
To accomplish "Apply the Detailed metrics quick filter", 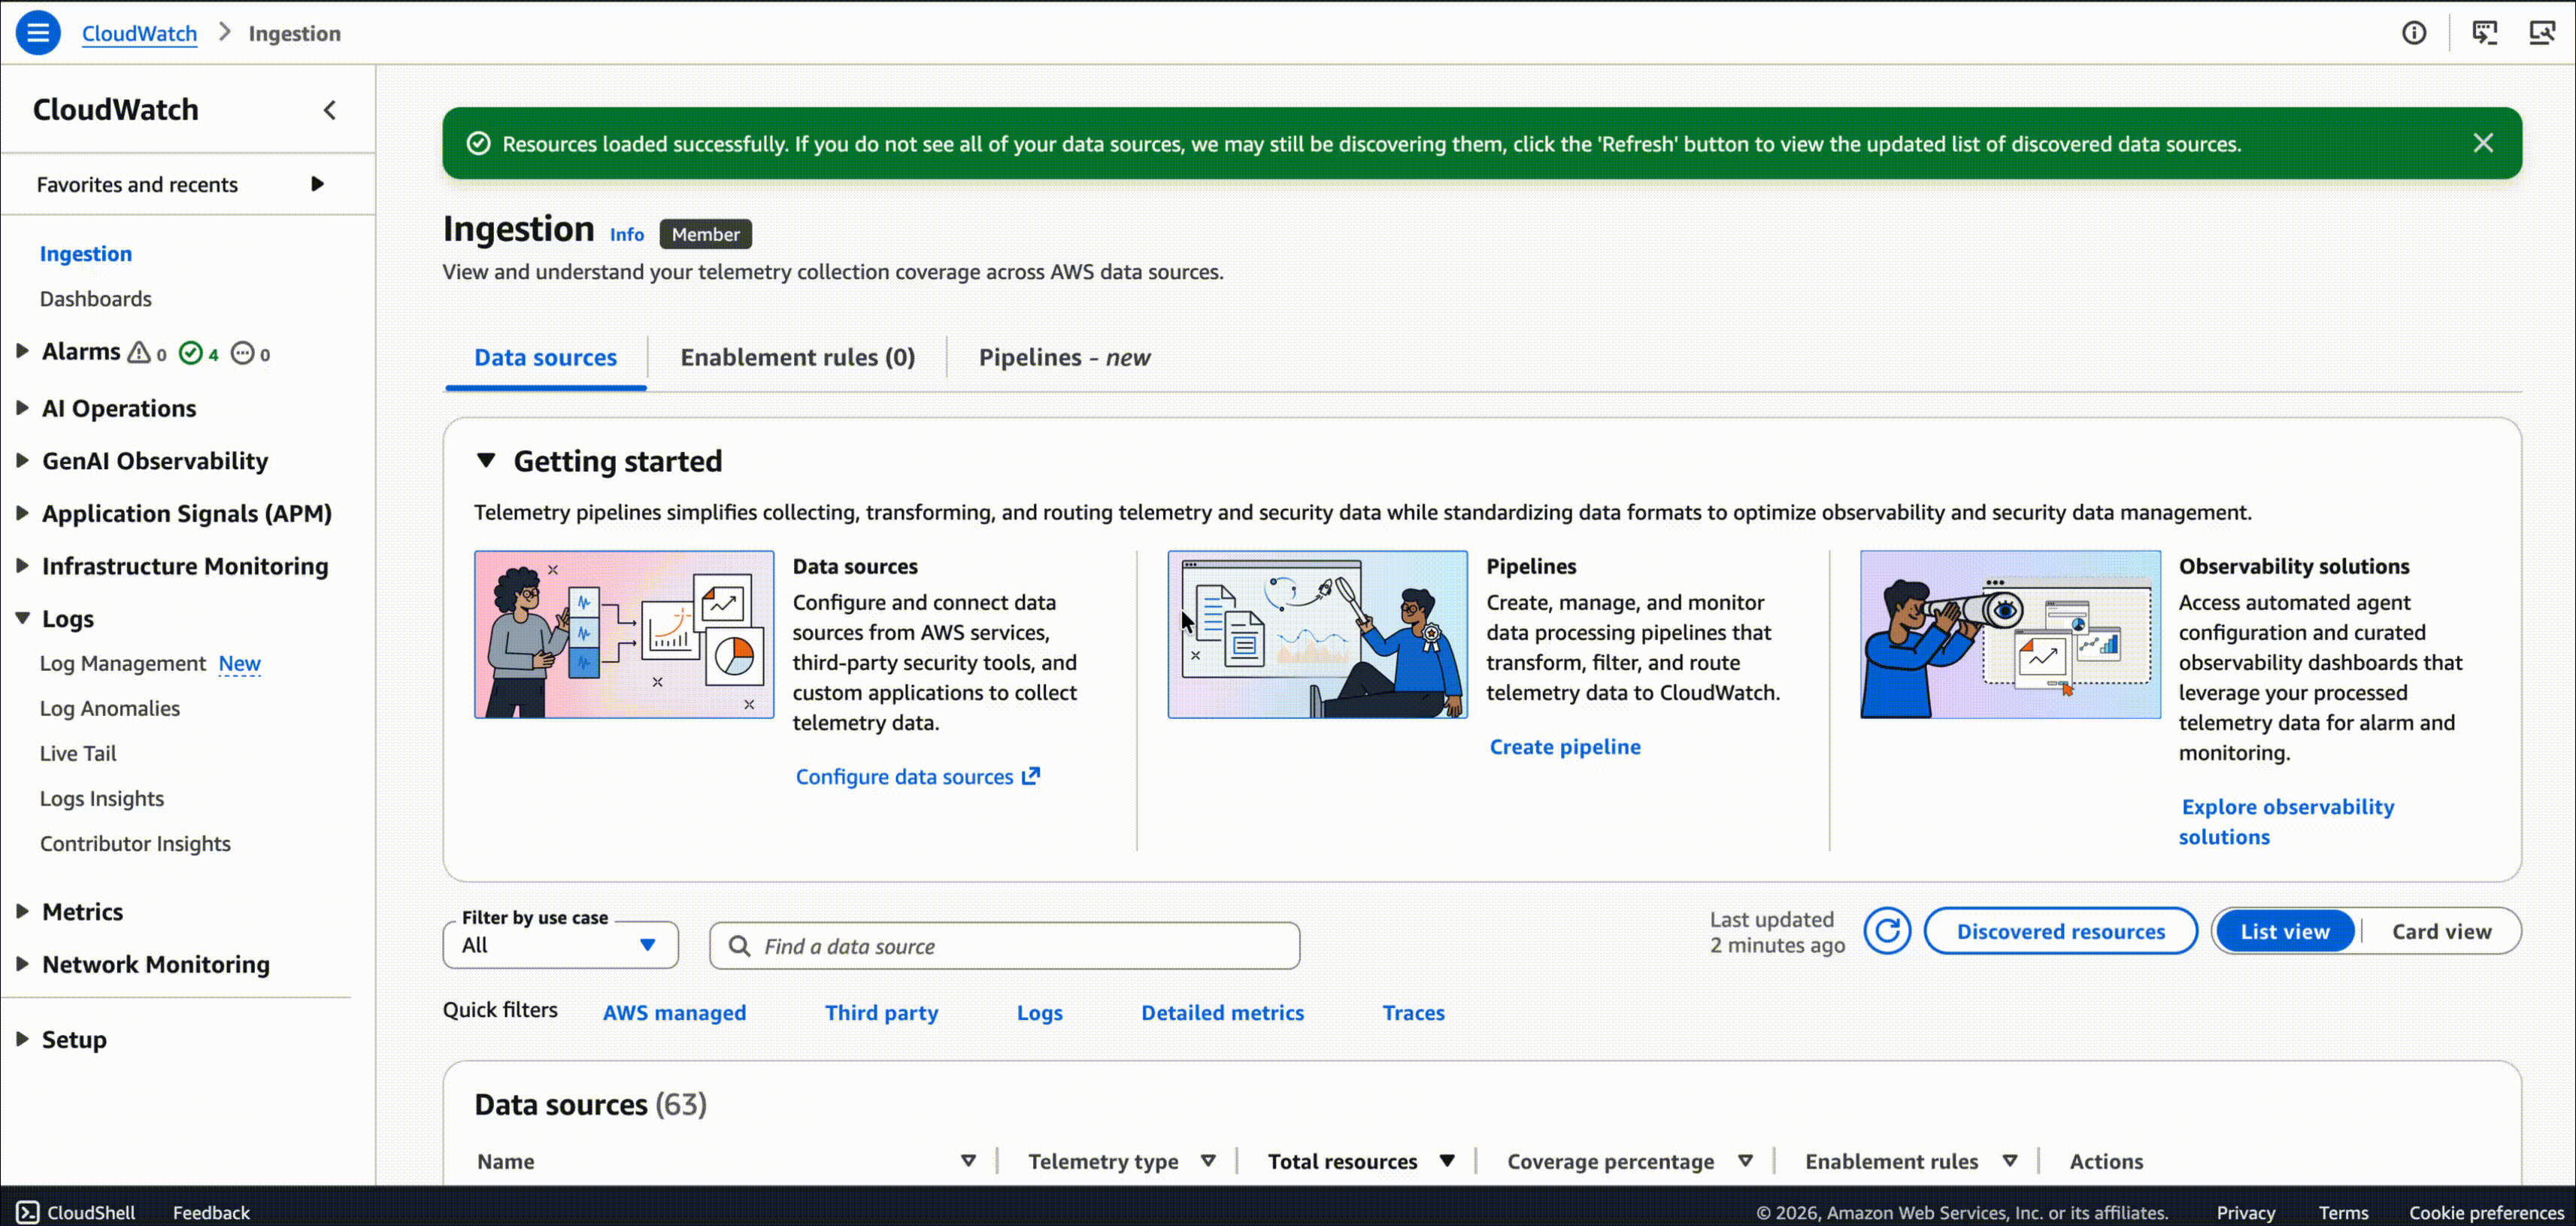I will tap(1222, 1012).
